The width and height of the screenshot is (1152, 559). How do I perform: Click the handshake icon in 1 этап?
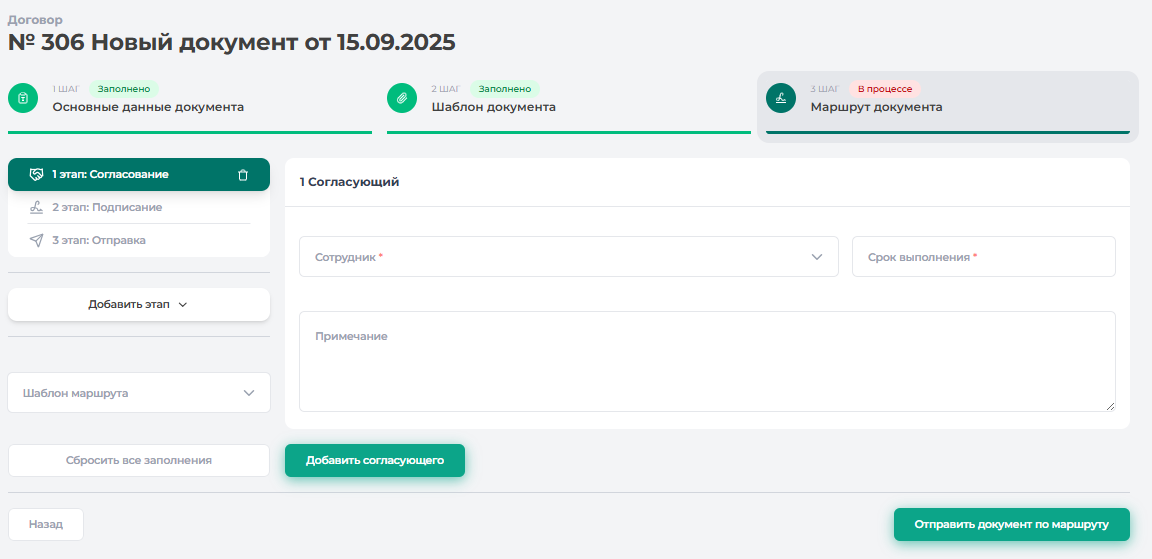coord(36,175)
